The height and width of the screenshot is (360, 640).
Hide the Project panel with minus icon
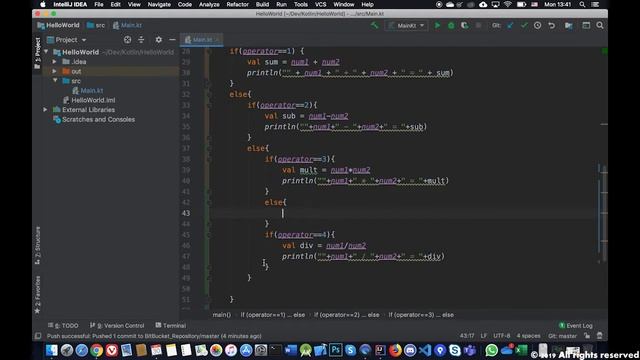tap(172, 40)
